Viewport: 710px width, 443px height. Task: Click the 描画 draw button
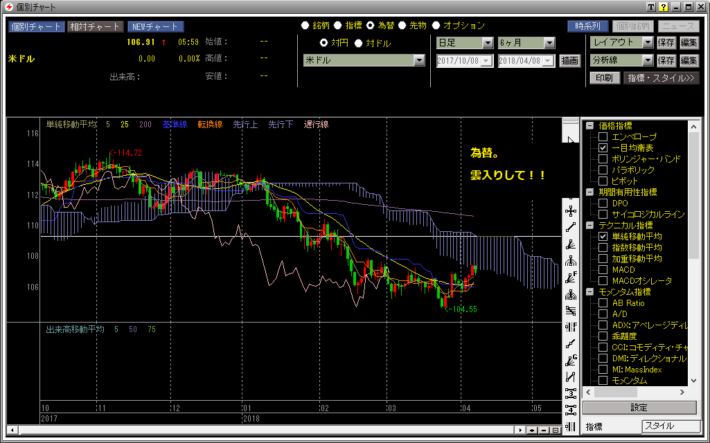pos(570,61)
